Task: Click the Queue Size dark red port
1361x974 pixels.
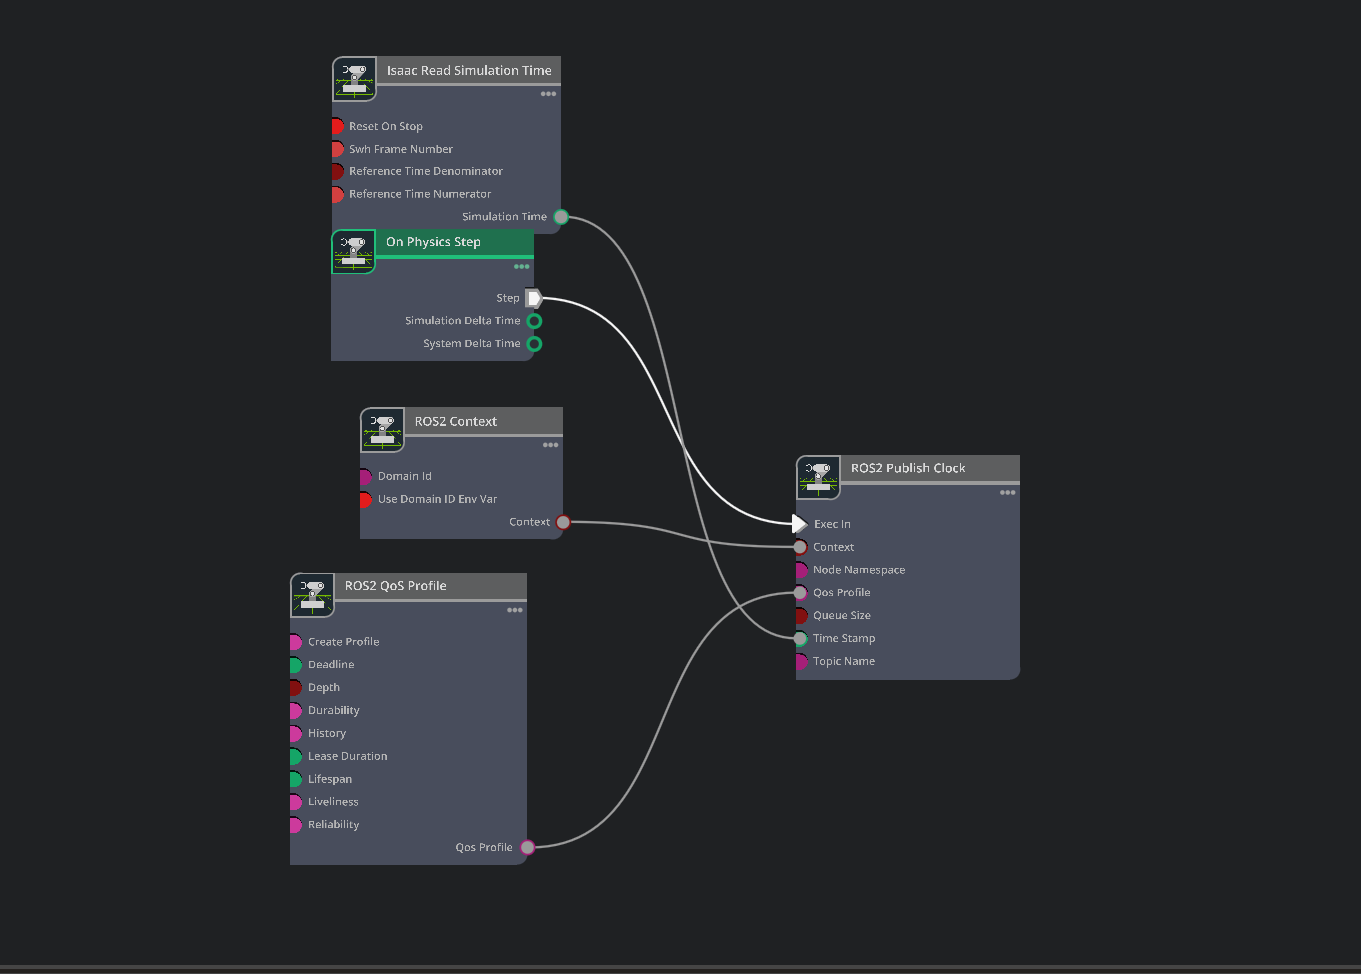Action: tap(800, 616)
